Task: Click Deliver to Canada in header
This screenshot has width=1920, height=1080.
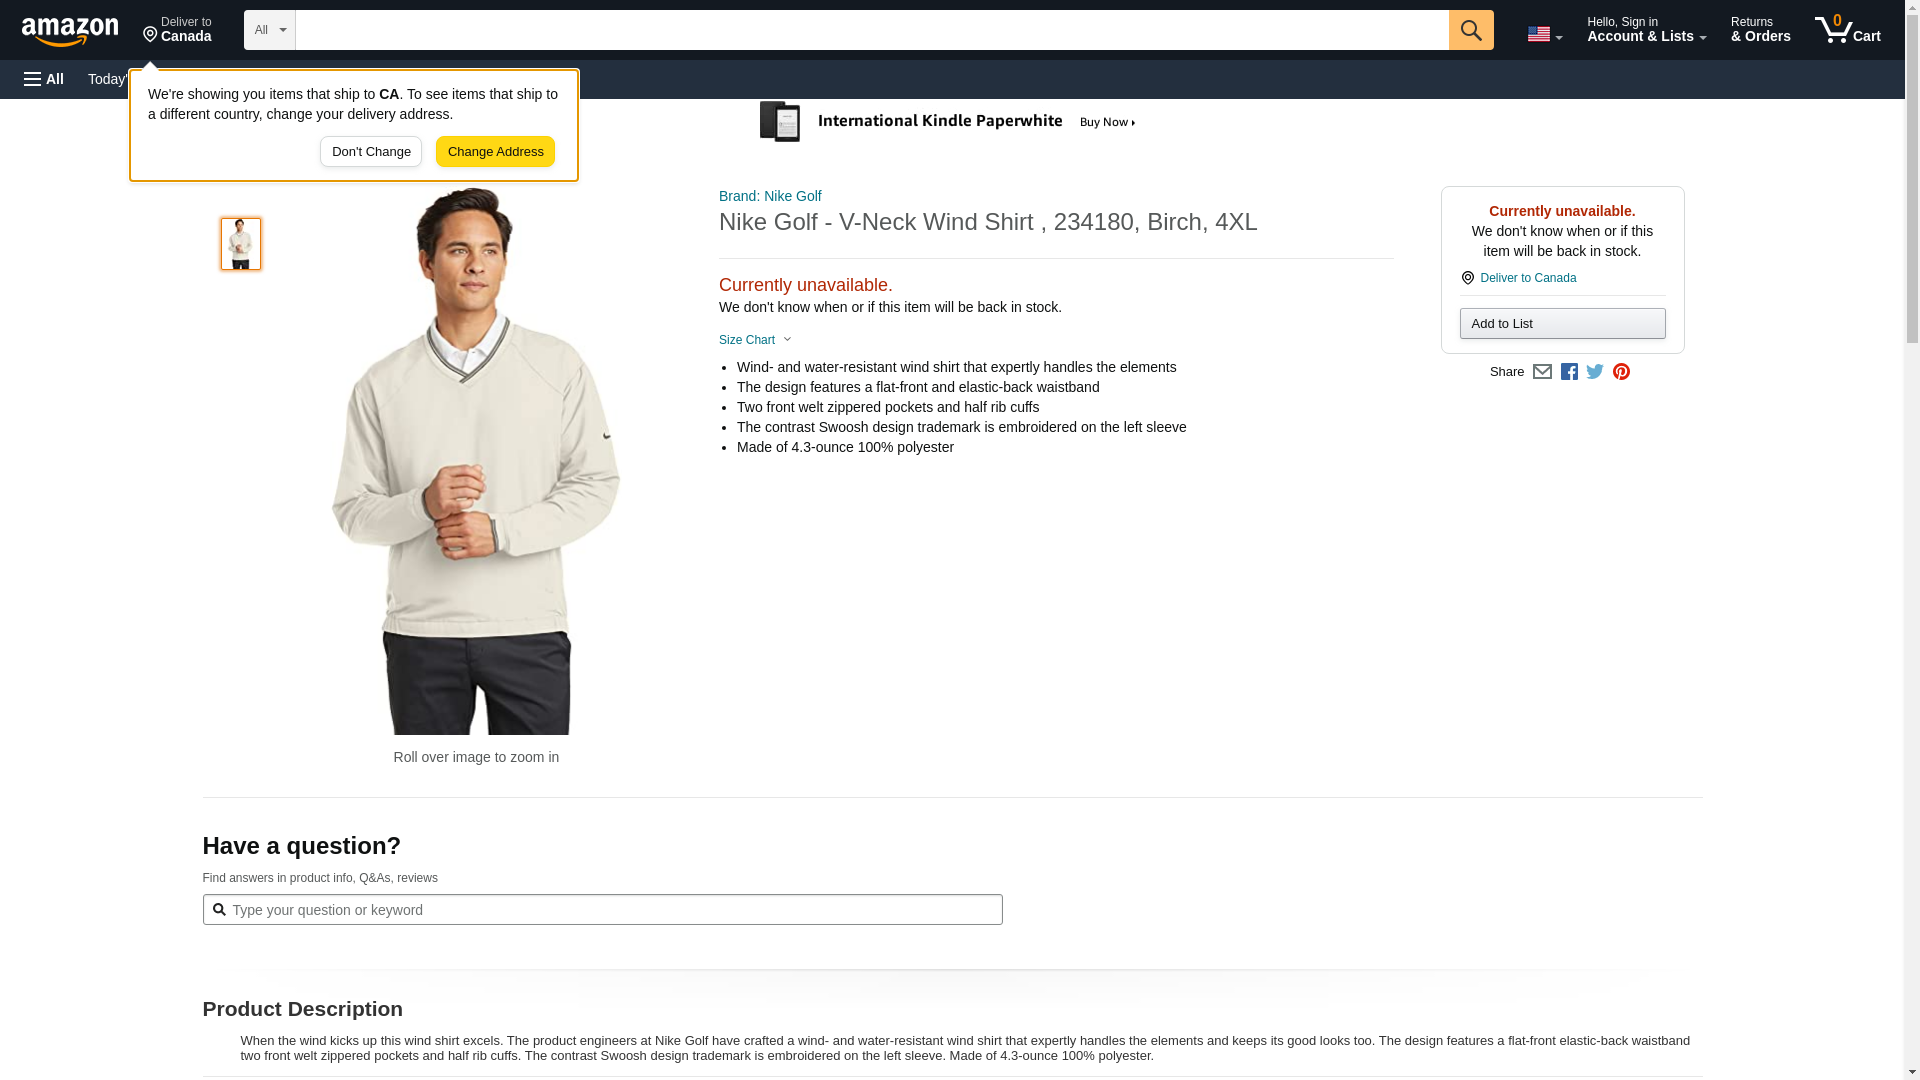Action: 177,30
